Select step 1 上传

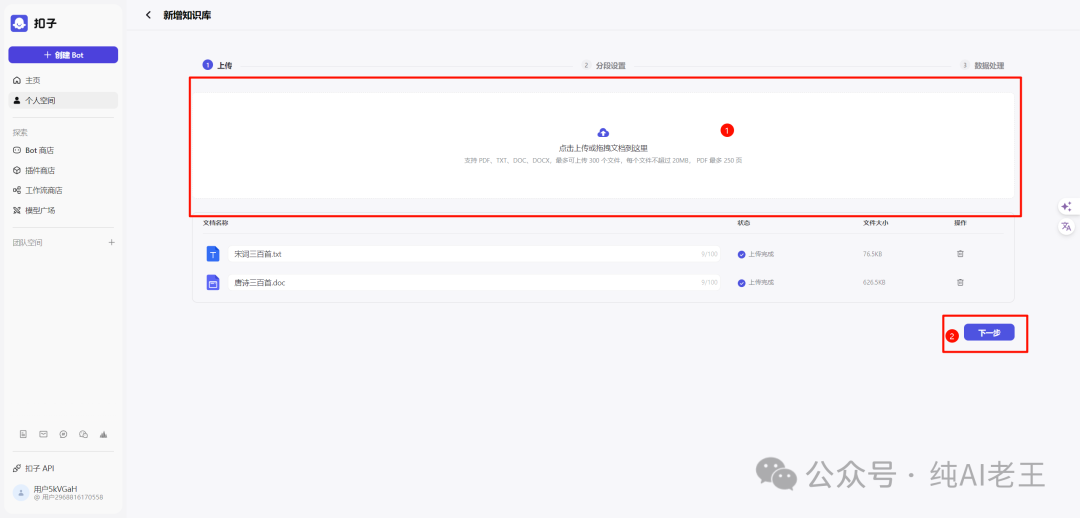[217, 65]
